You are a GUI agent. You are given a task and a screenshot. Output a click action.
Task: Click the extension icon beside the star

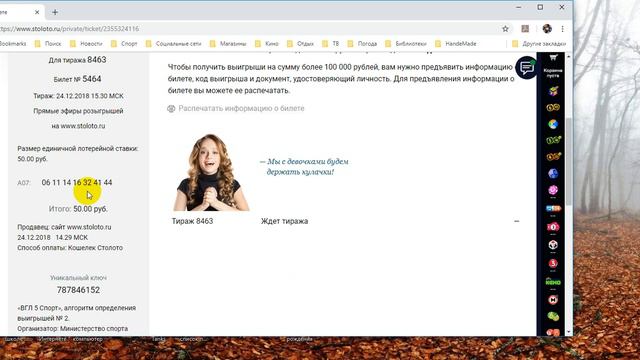(x=525, y=29)
